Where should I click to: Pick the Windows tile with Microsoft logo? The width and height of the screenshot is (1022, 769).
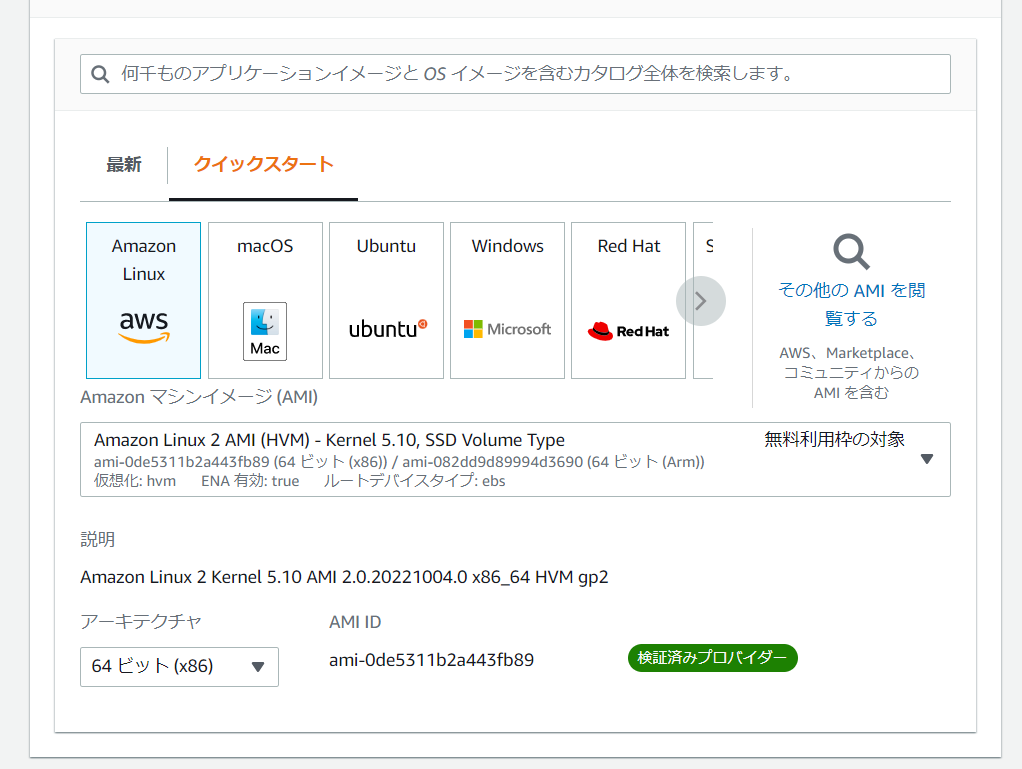[507, 300]
